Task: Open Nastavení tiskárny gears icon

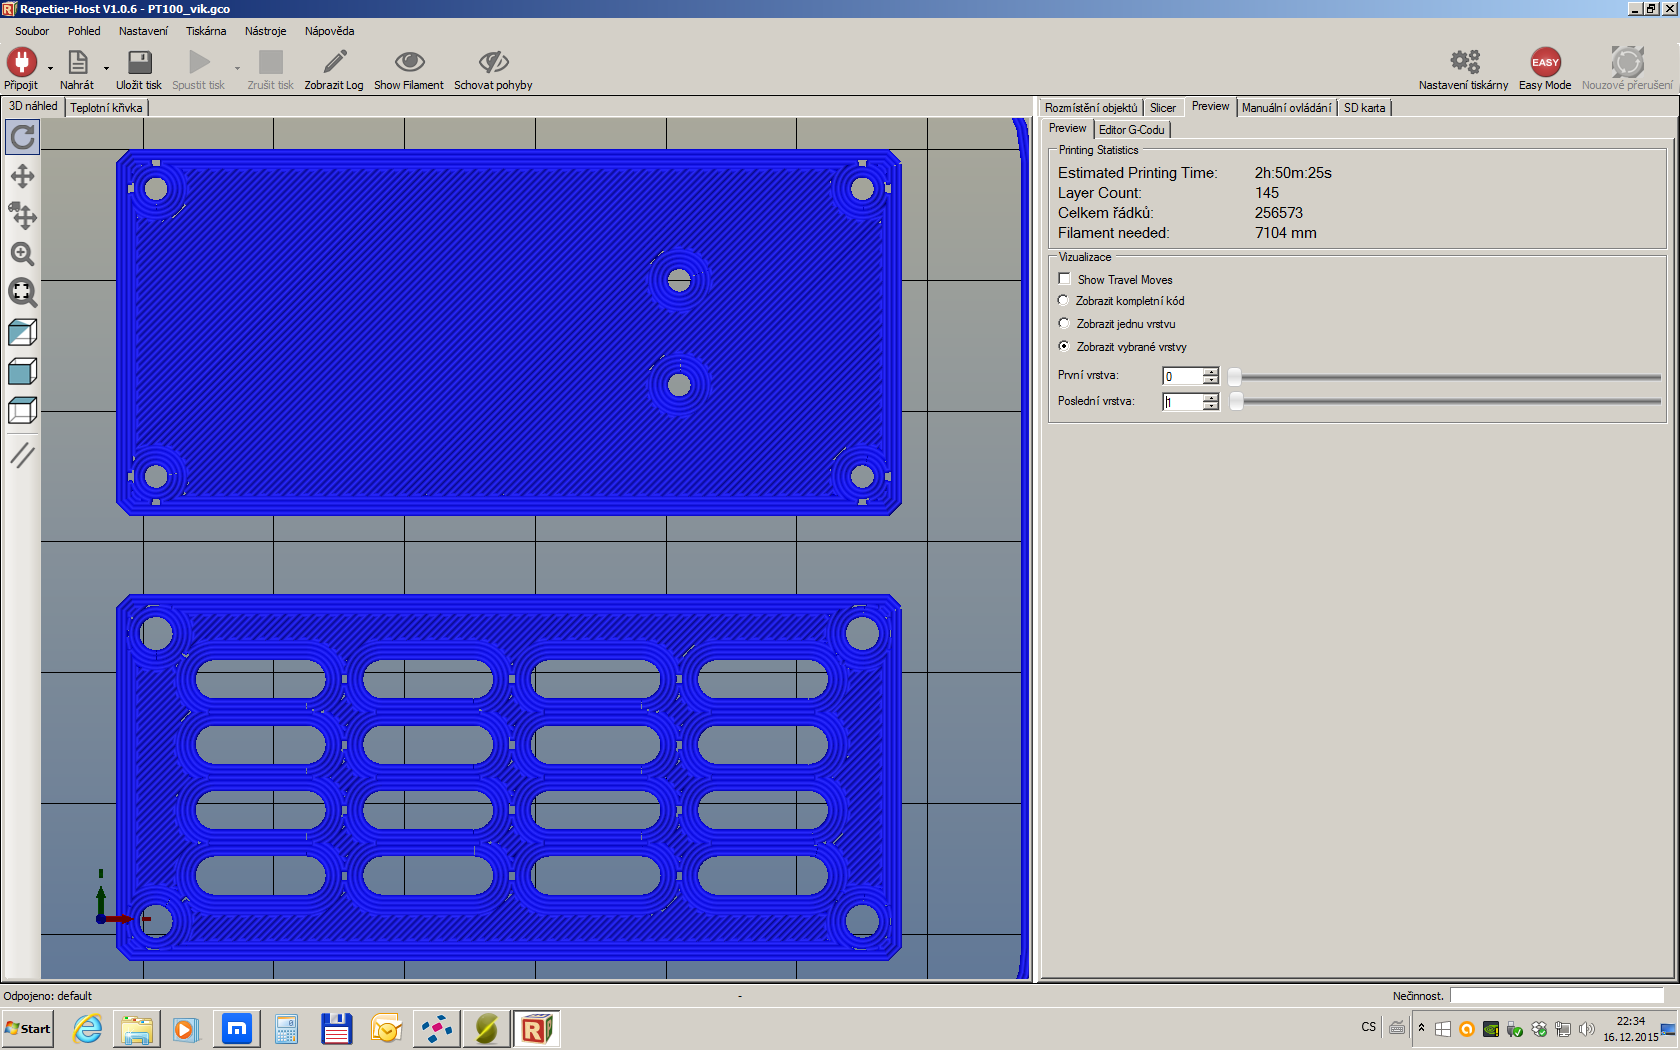Action: tap(1464, 63)
